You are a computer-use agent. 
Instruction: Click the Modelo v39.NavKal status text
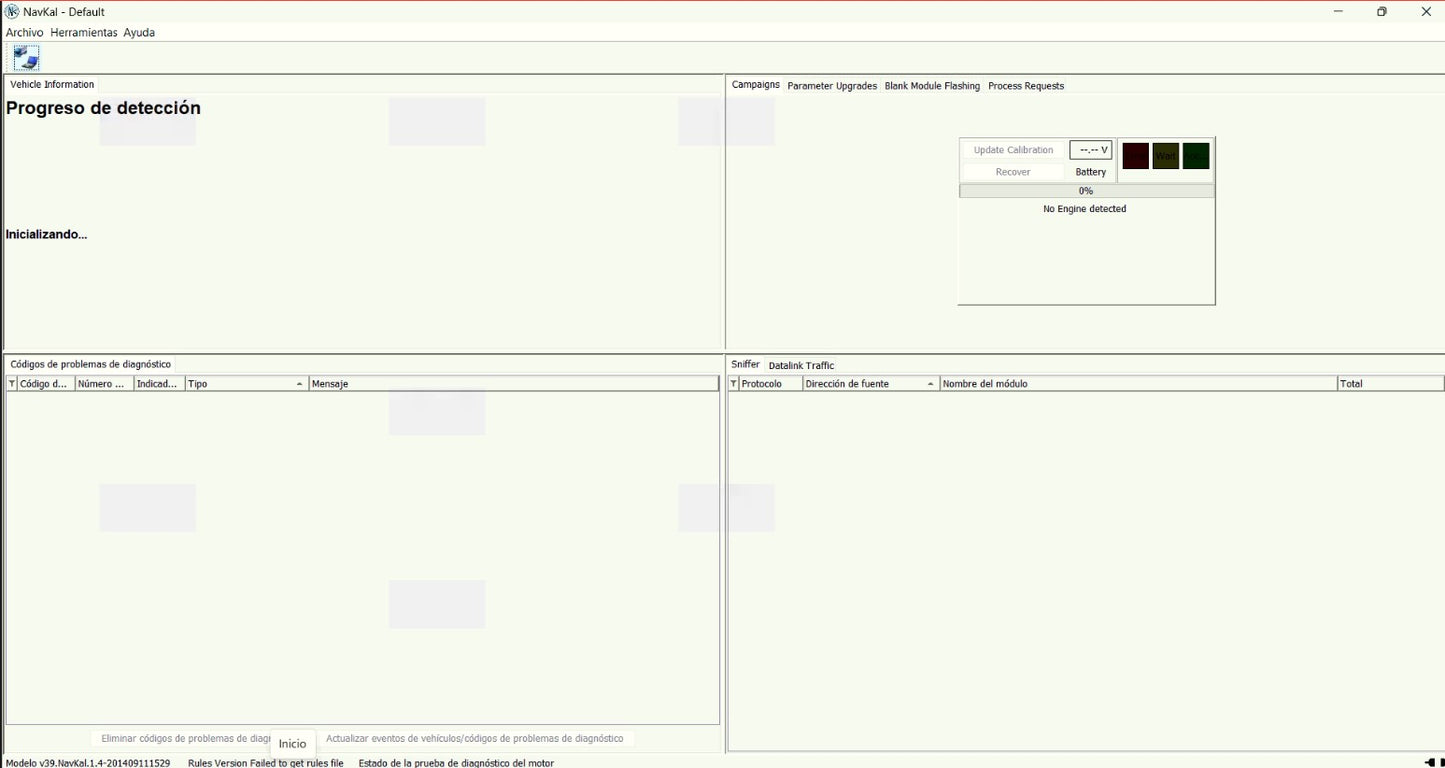tap(88, 763)
